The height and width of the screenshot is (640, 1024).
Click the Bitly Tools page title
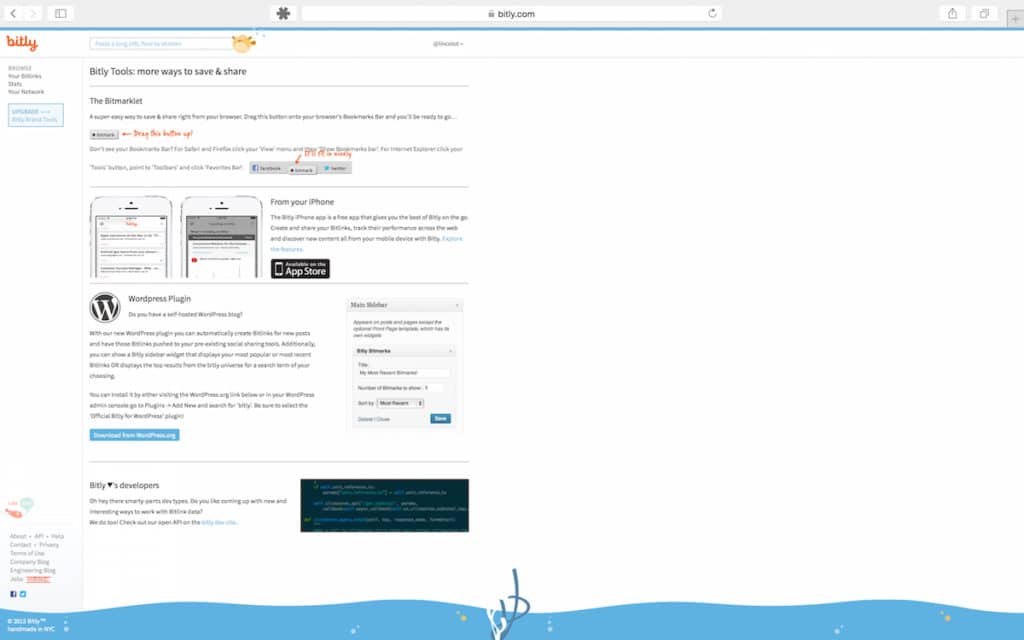pyautogui.click(x=168, y=72)
